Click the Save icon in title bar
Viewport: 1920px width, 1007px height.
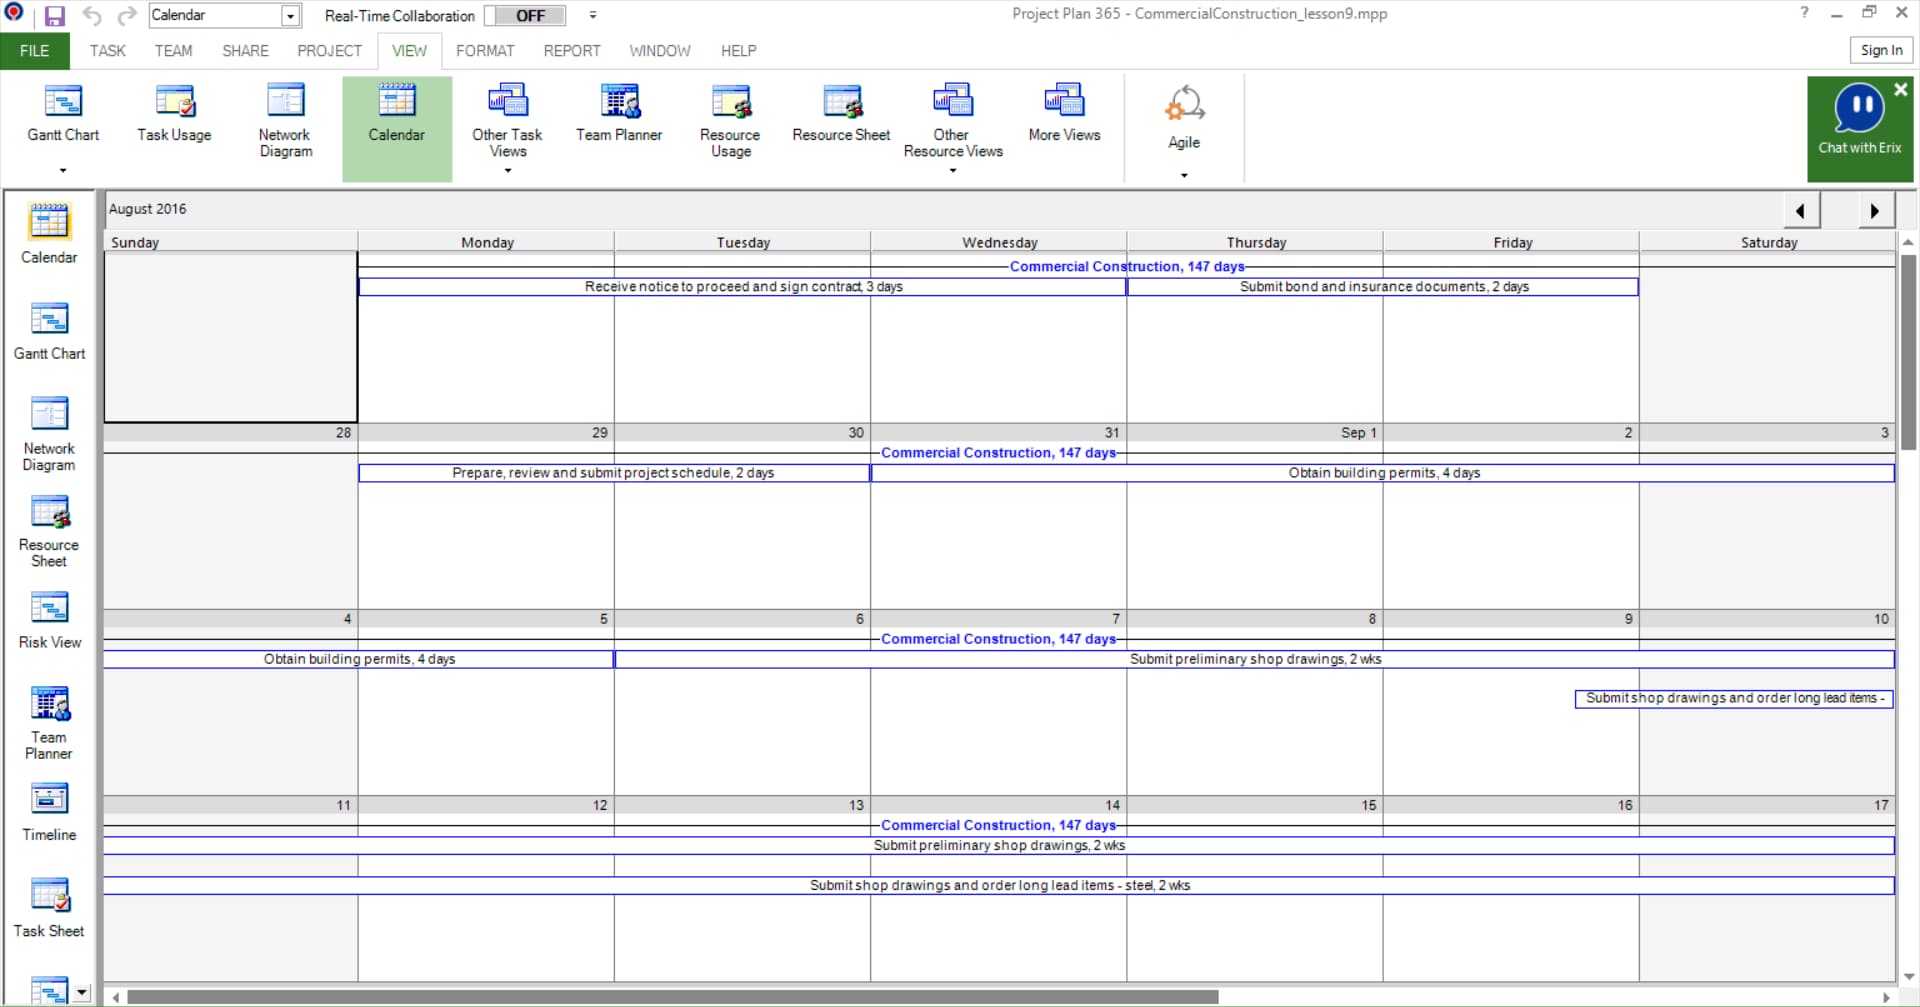(55, 15)
